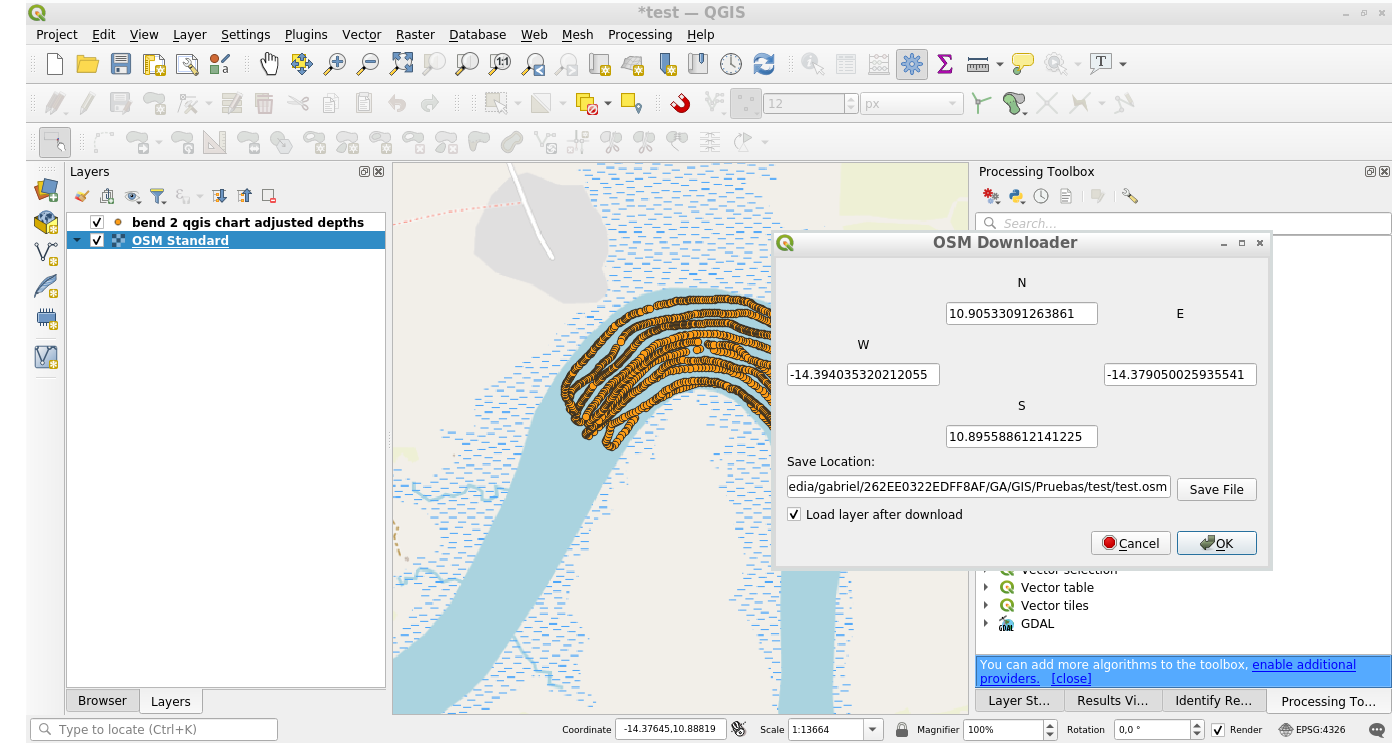
Task: Save project with the floppy disk icon
Action: pyautogui.click(x=121, y=64)
